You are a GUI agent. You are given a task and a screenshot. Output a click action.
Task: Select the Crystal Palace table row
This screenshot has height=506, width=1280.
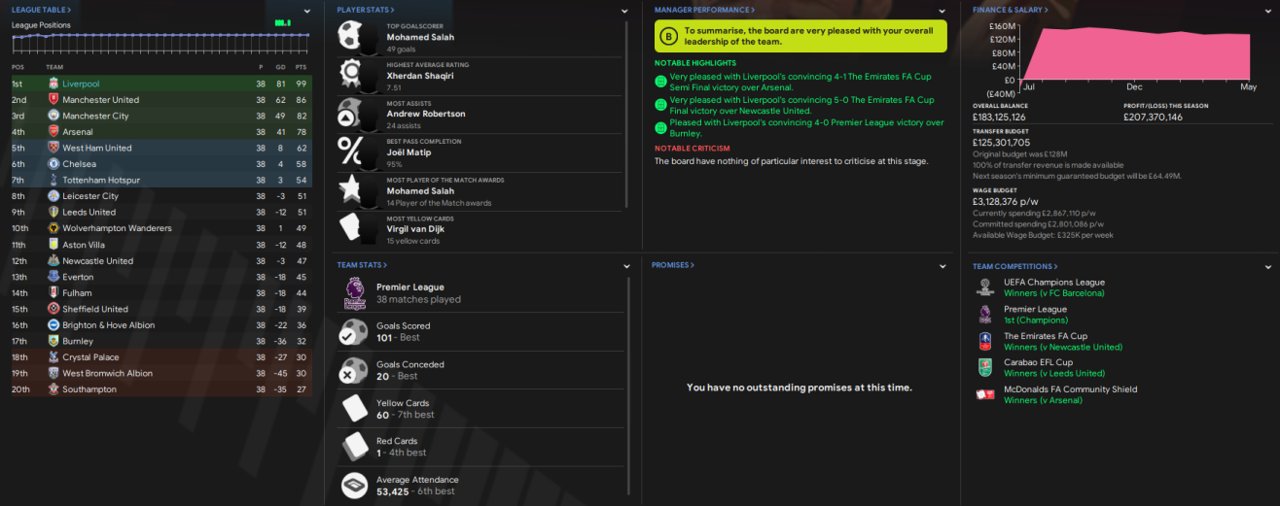[x=161, y=357]
